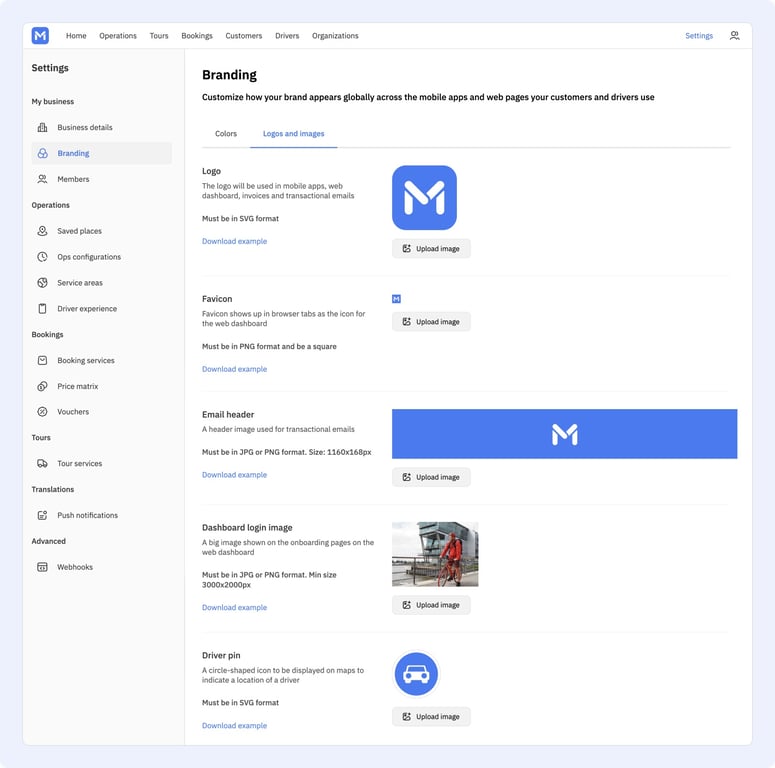Click the Business details building icon
775x768 pixels.
click(43, 128)
